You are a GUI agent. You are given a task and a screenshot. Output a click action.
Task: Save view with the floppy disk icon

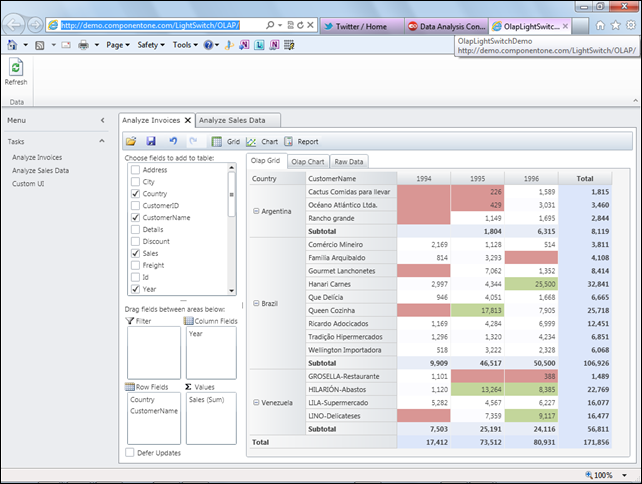coord(151,141)
